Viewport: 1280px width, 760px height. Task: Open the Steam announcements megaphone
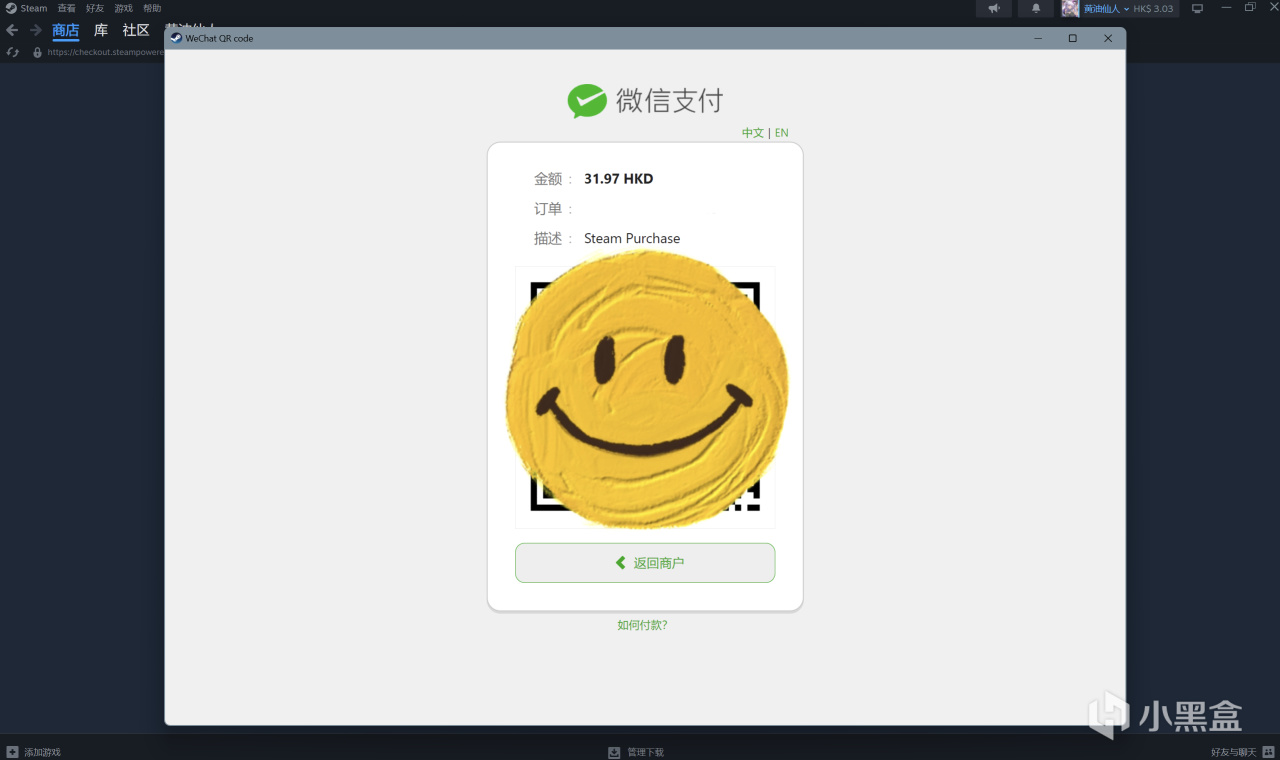click(994, 8)
